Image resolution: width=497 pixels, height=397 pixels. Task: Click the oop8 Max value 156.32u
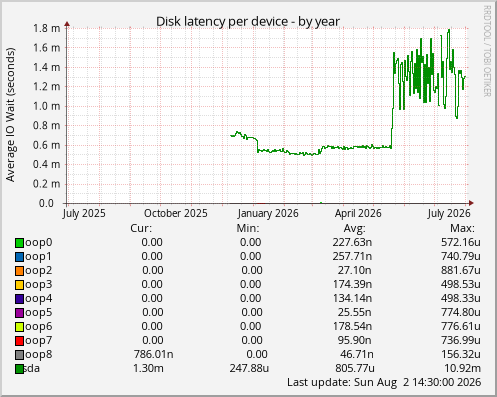(461, 354)
